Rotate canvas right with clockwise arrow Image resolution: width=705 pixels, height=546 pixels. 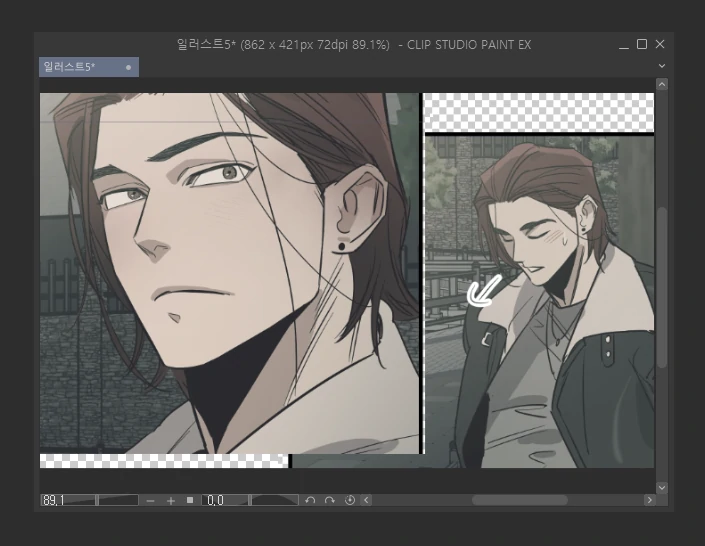[x=330, y=500]
